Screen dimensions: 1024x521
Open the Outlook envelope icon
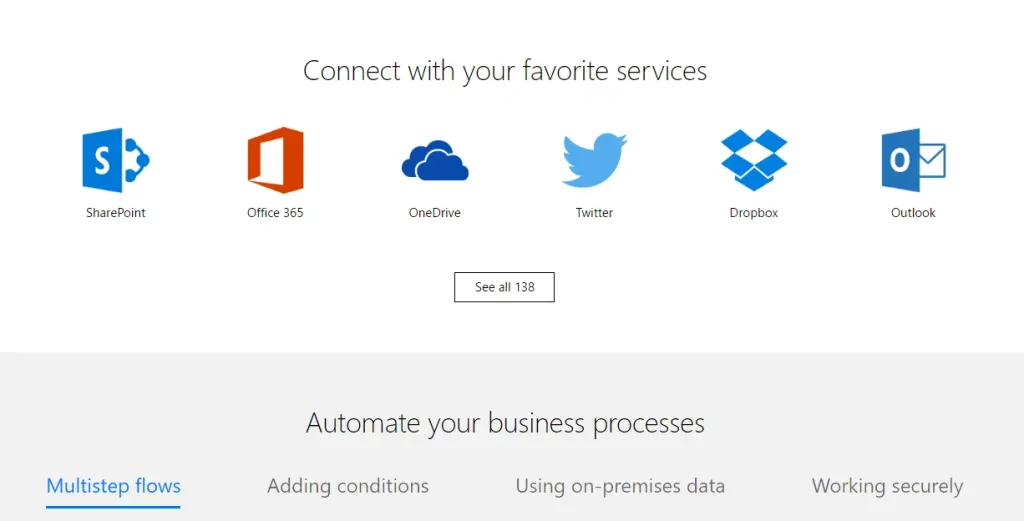point(913,160)
